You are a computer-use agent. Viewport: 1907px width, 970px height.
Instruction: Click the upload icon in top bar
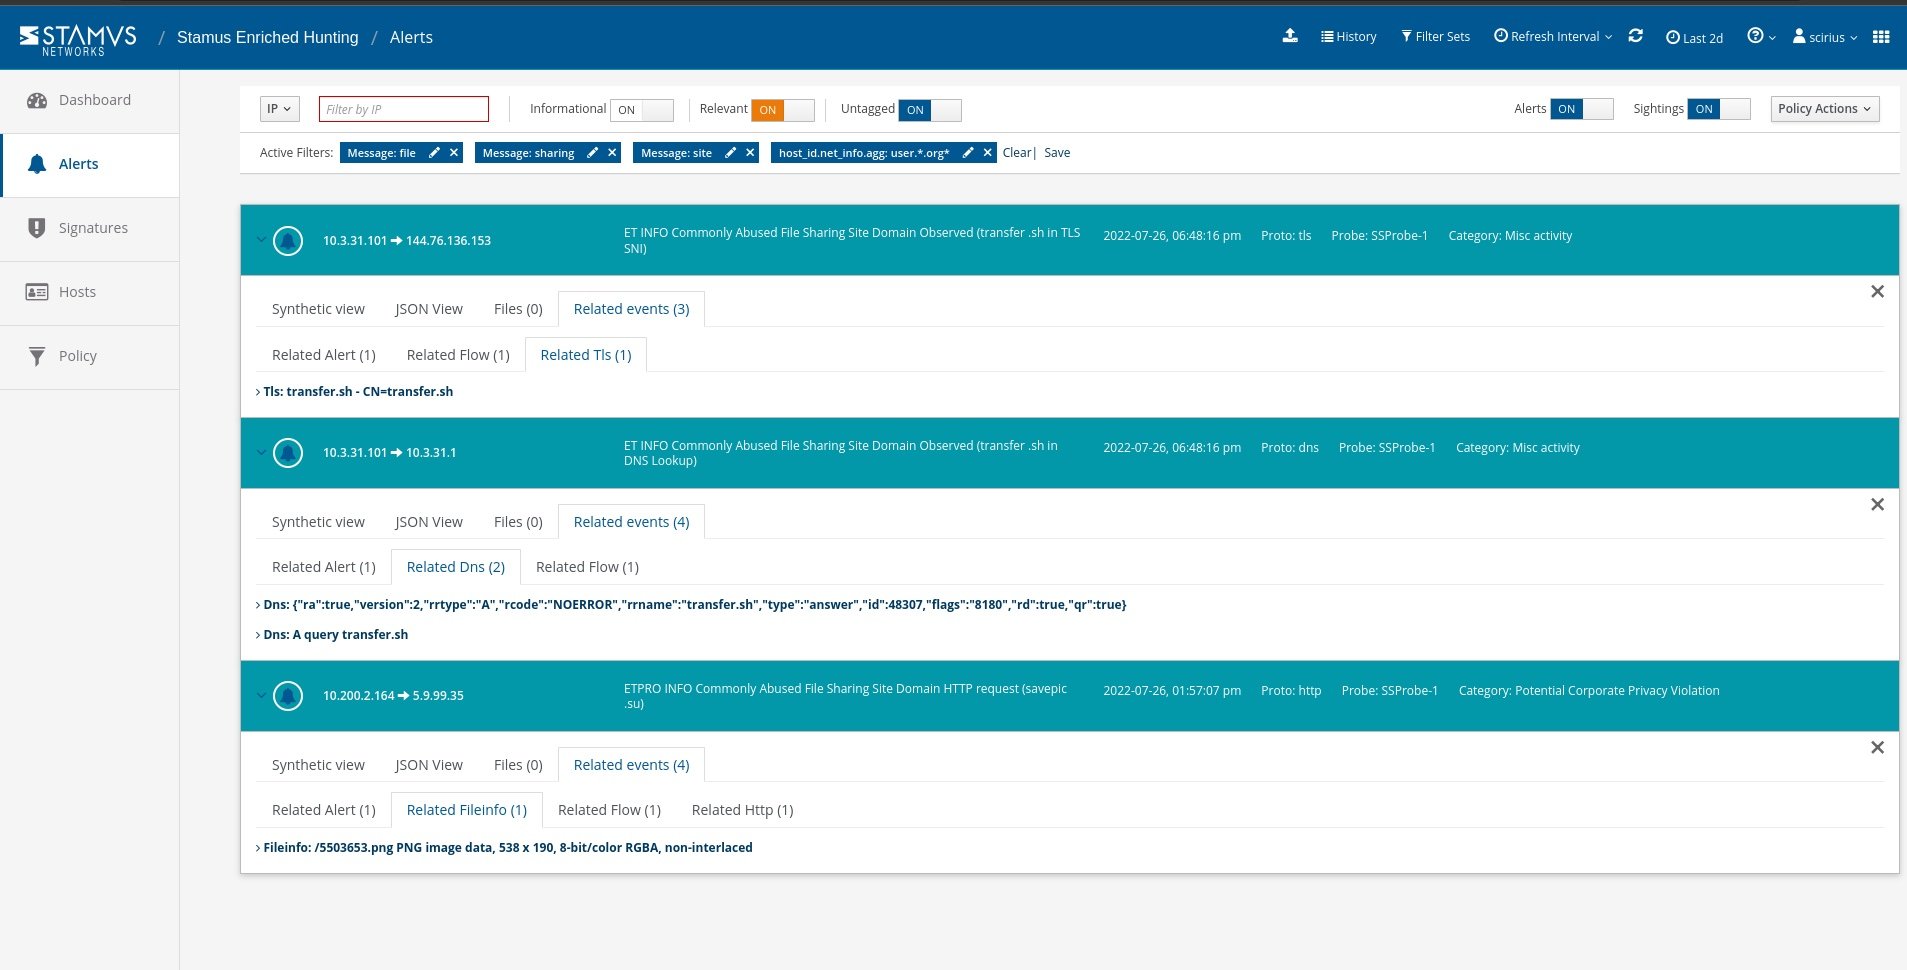pyautogui.click(x=1290, y=36)
